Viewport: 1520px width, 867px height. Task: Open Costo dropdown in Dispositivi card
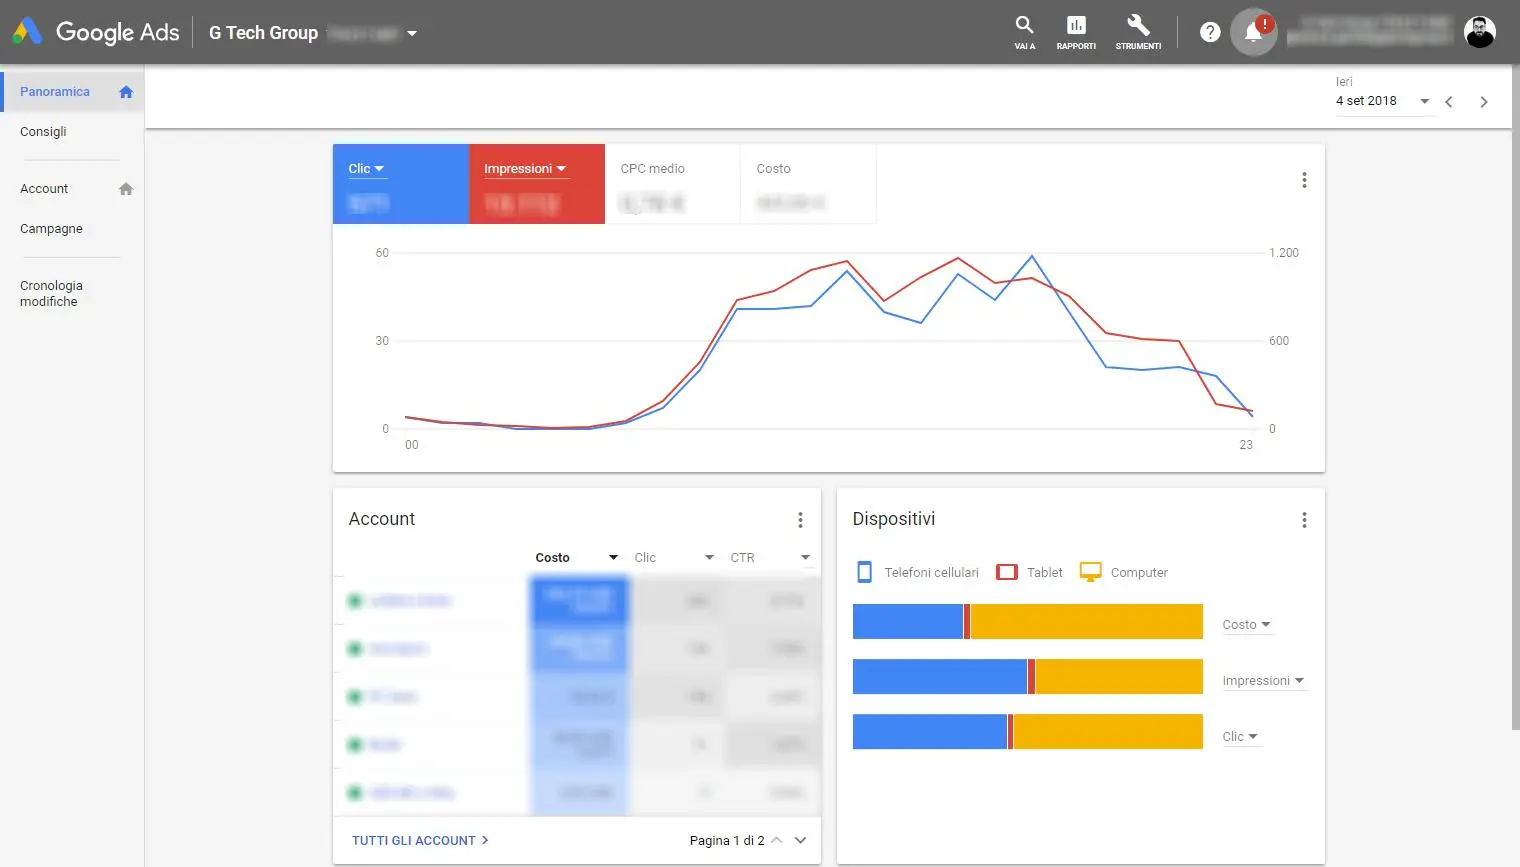1247,625
